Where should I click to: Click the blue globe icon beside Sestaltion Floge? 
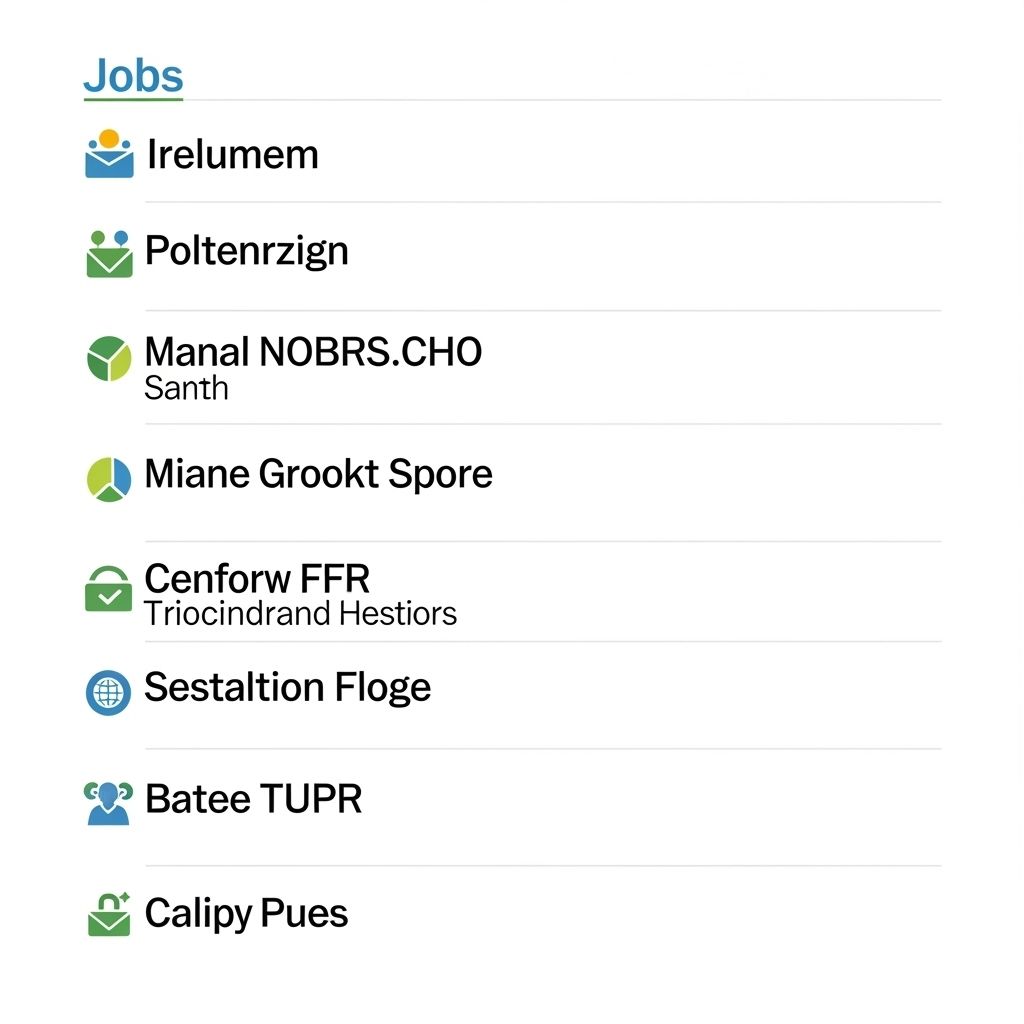pyautogui.click(x=108, y=692)
